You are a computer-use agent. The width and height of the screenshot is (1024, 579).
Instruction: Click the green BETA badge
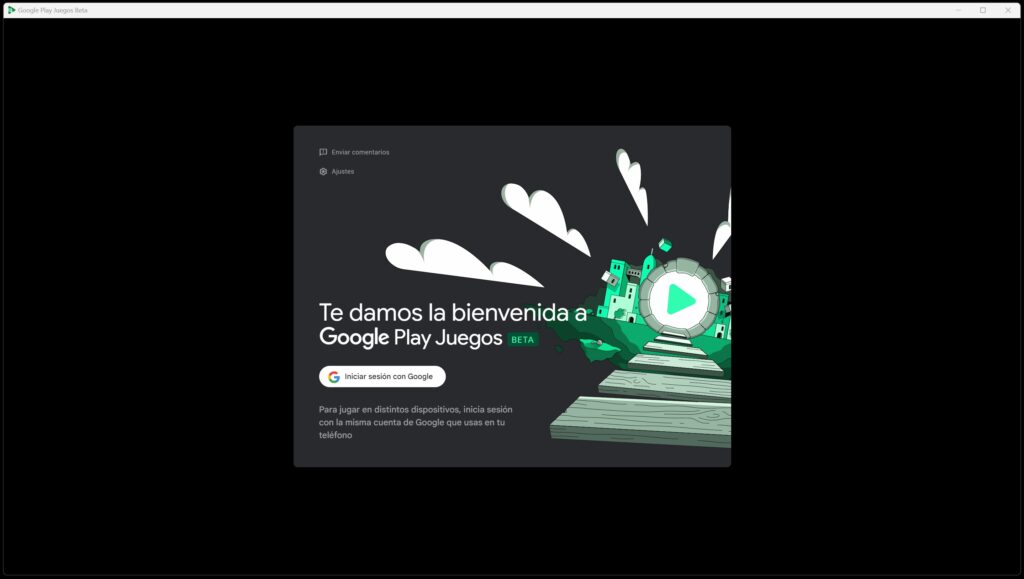coord(523,339)
